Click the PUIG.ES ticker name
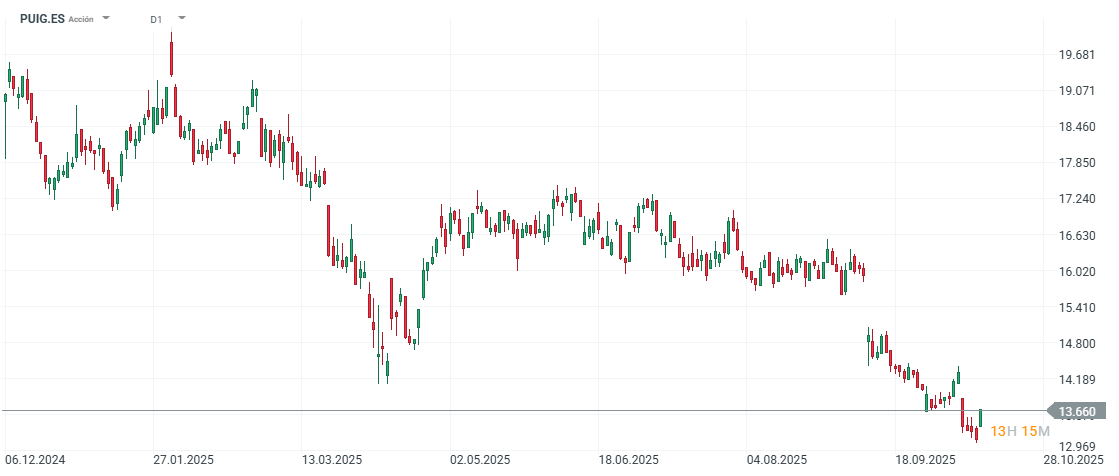Image resolution: width=1119 pixels, height=476 pixels. (42, 19)
